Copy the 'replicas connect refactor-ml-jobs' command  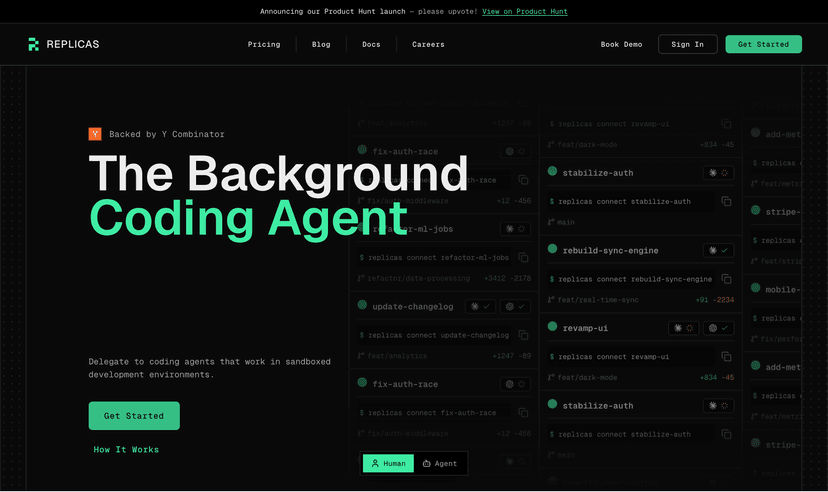523,258
